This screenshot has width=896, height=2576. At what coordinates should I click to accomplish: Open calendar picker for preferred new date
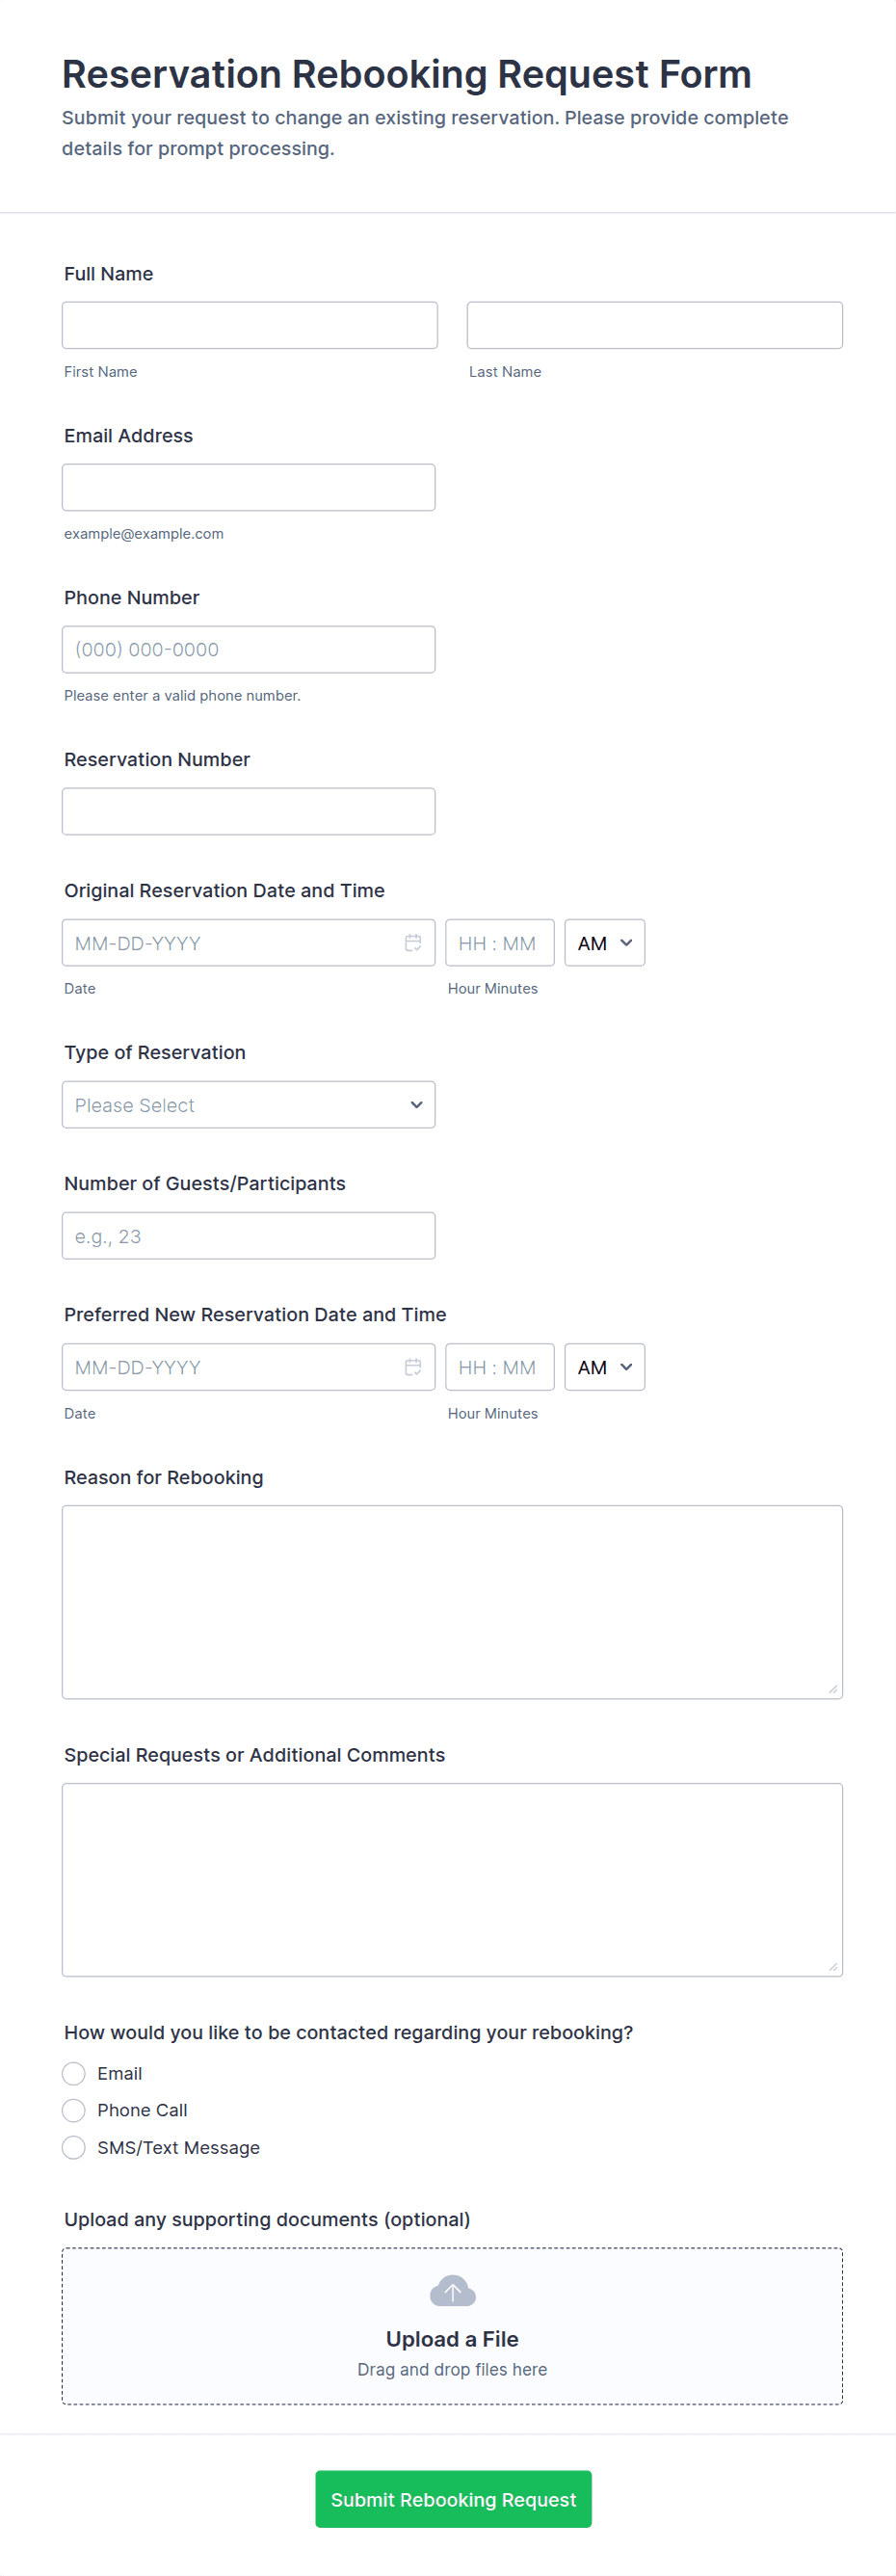coord(412,1367)
